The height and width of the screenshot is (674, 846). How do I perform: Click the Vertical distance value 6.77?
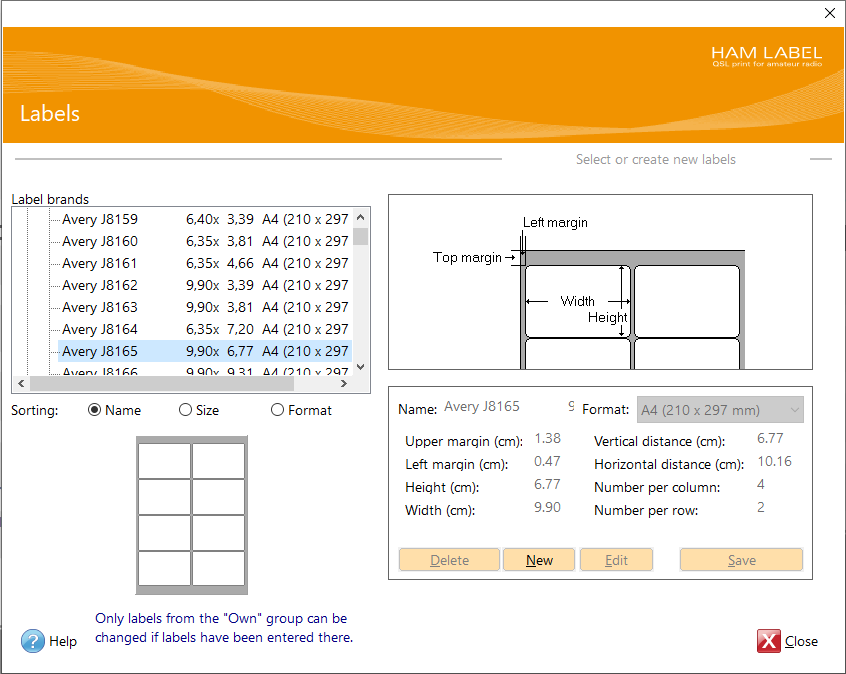(x=770, y=438)
